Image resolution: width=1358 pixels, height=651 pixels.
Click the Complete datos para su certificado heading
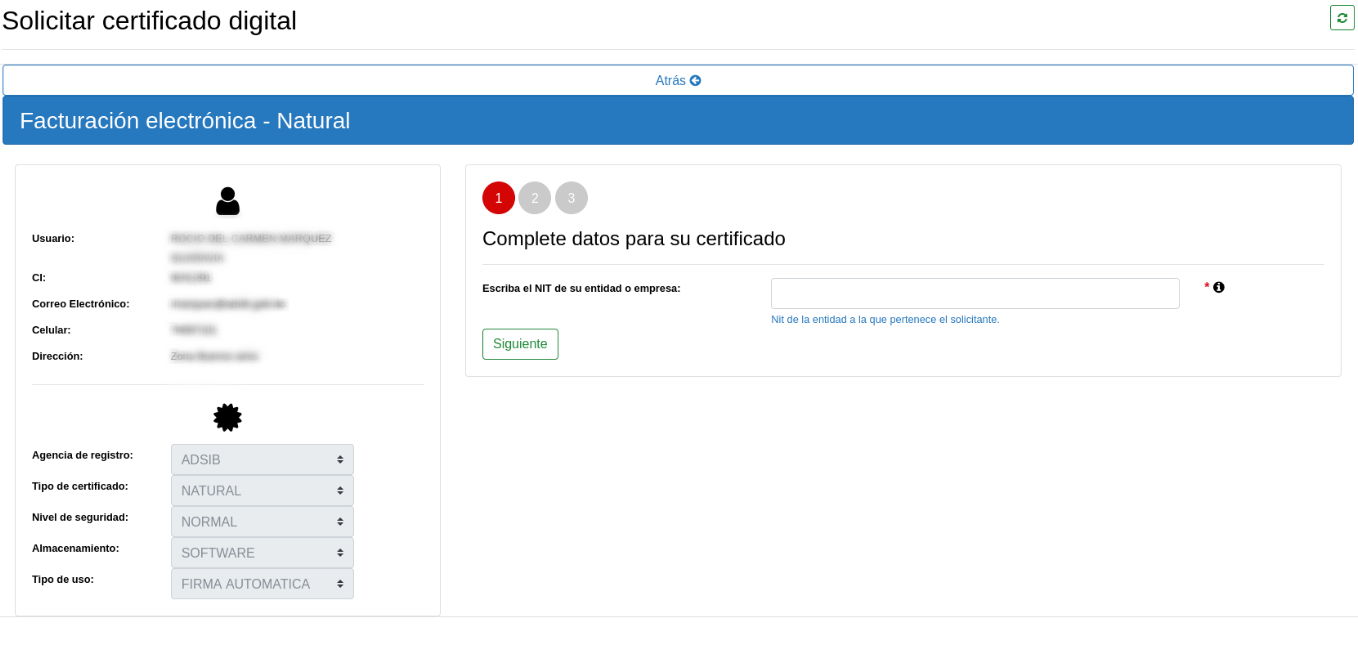pos(634,239)
